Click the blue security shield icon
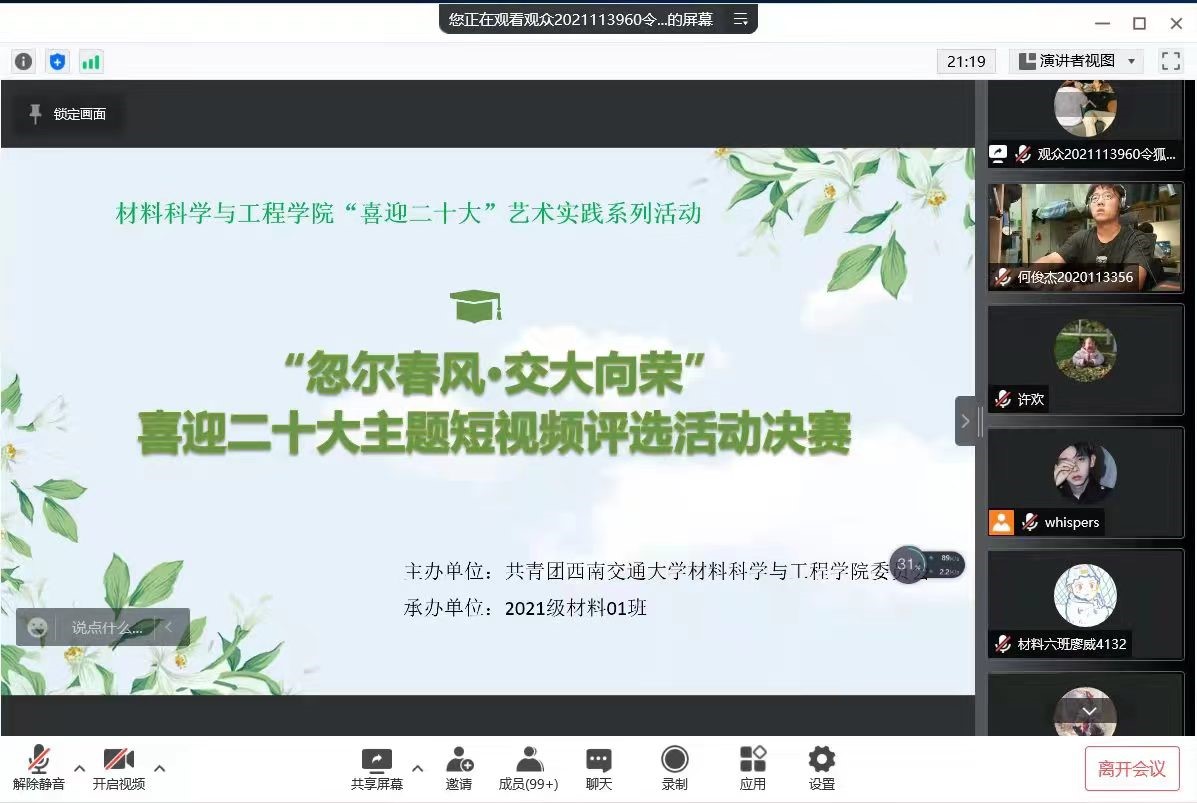Screen dimensions: 1197x803 coord(57,62)
